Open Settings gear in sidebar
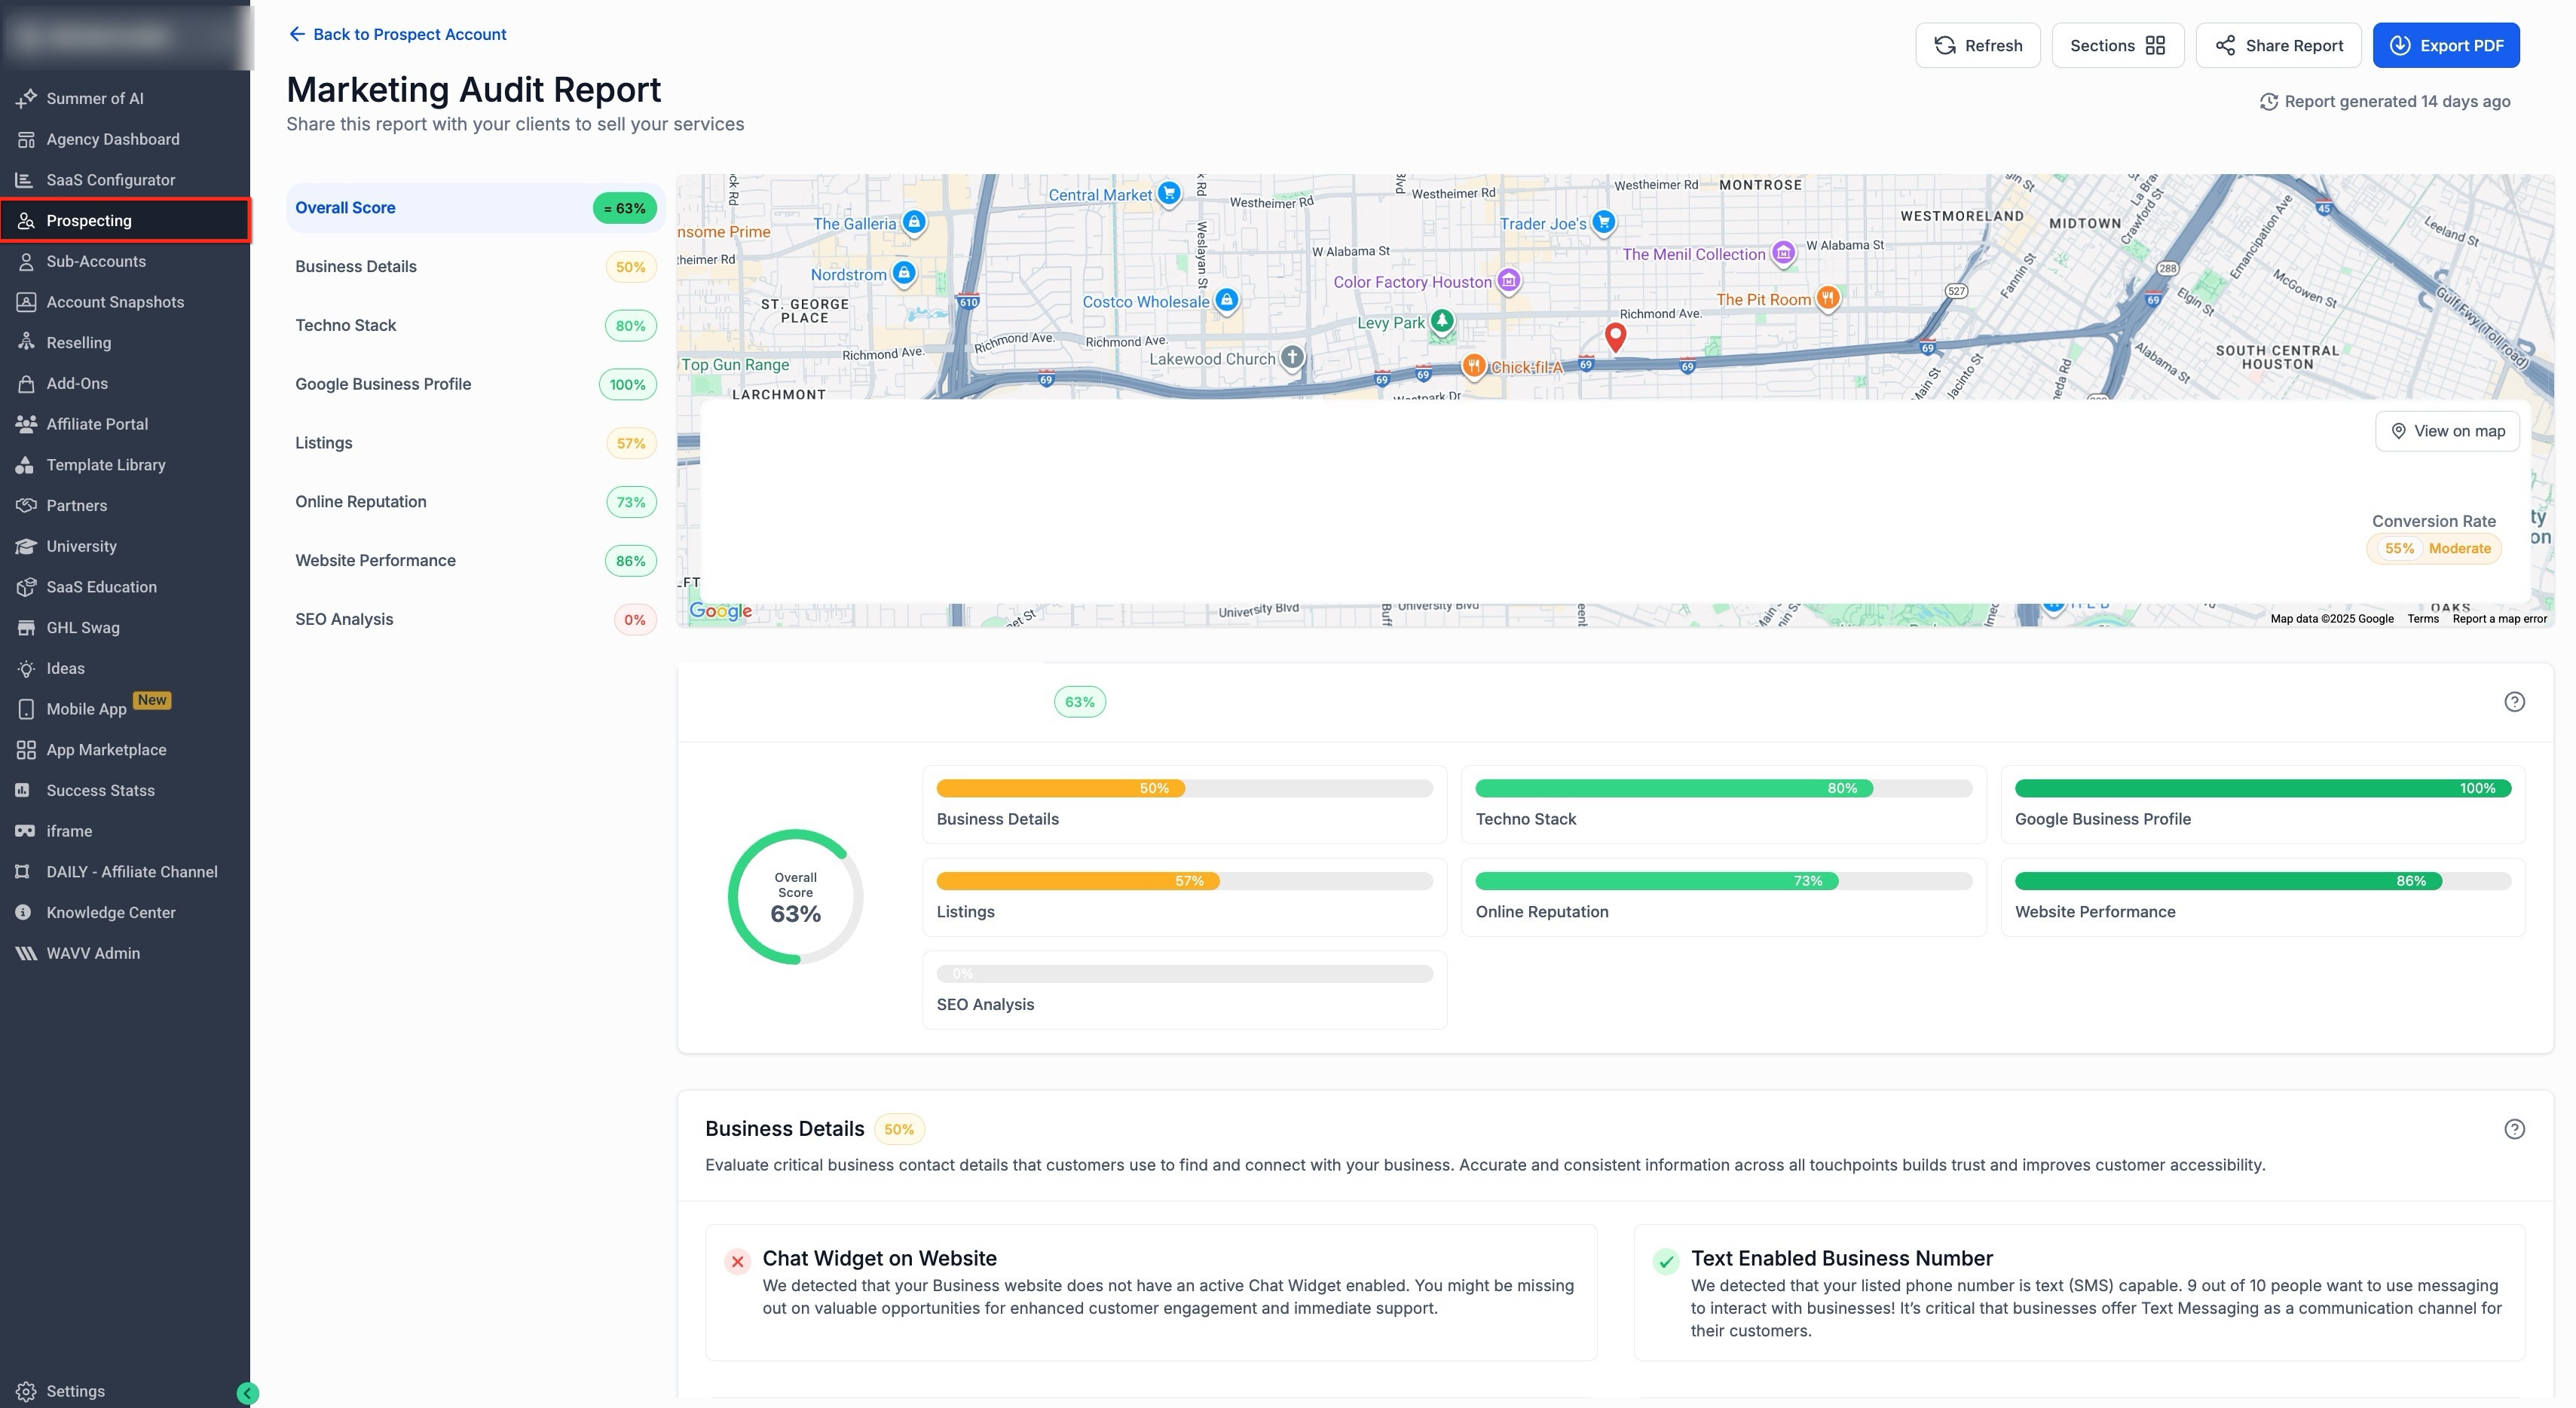The image size is (2576, 1408). click(26, 1391)
